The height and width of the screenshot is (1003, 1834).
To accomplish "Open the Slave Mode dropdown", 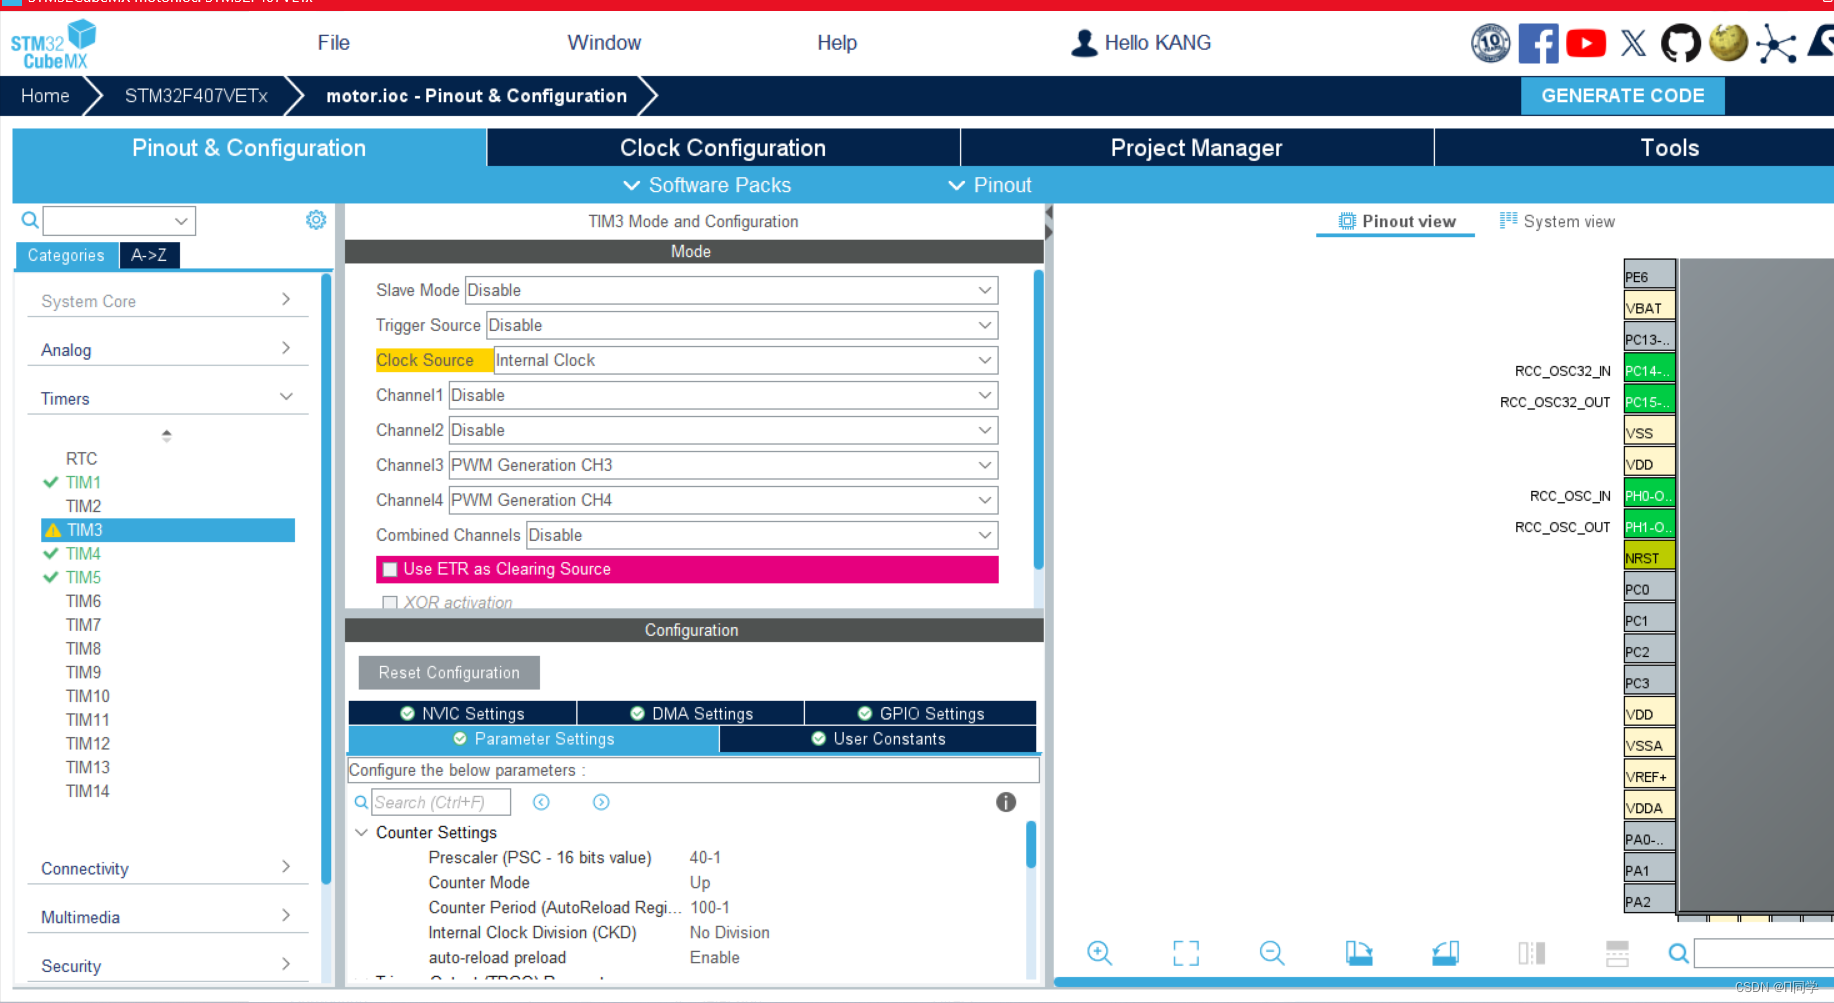I will point(731,290).
